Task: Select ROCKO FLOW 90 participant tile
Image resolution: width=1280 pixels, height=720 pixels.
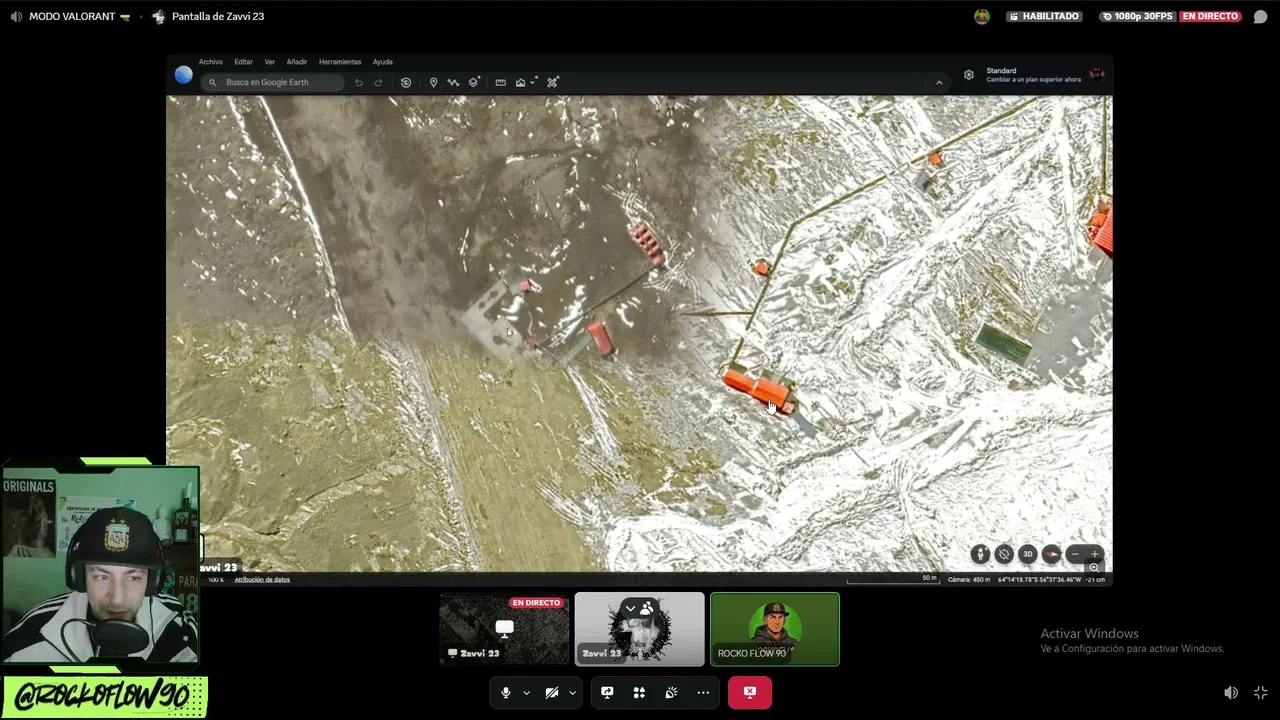Action: [x=774, y=629]
